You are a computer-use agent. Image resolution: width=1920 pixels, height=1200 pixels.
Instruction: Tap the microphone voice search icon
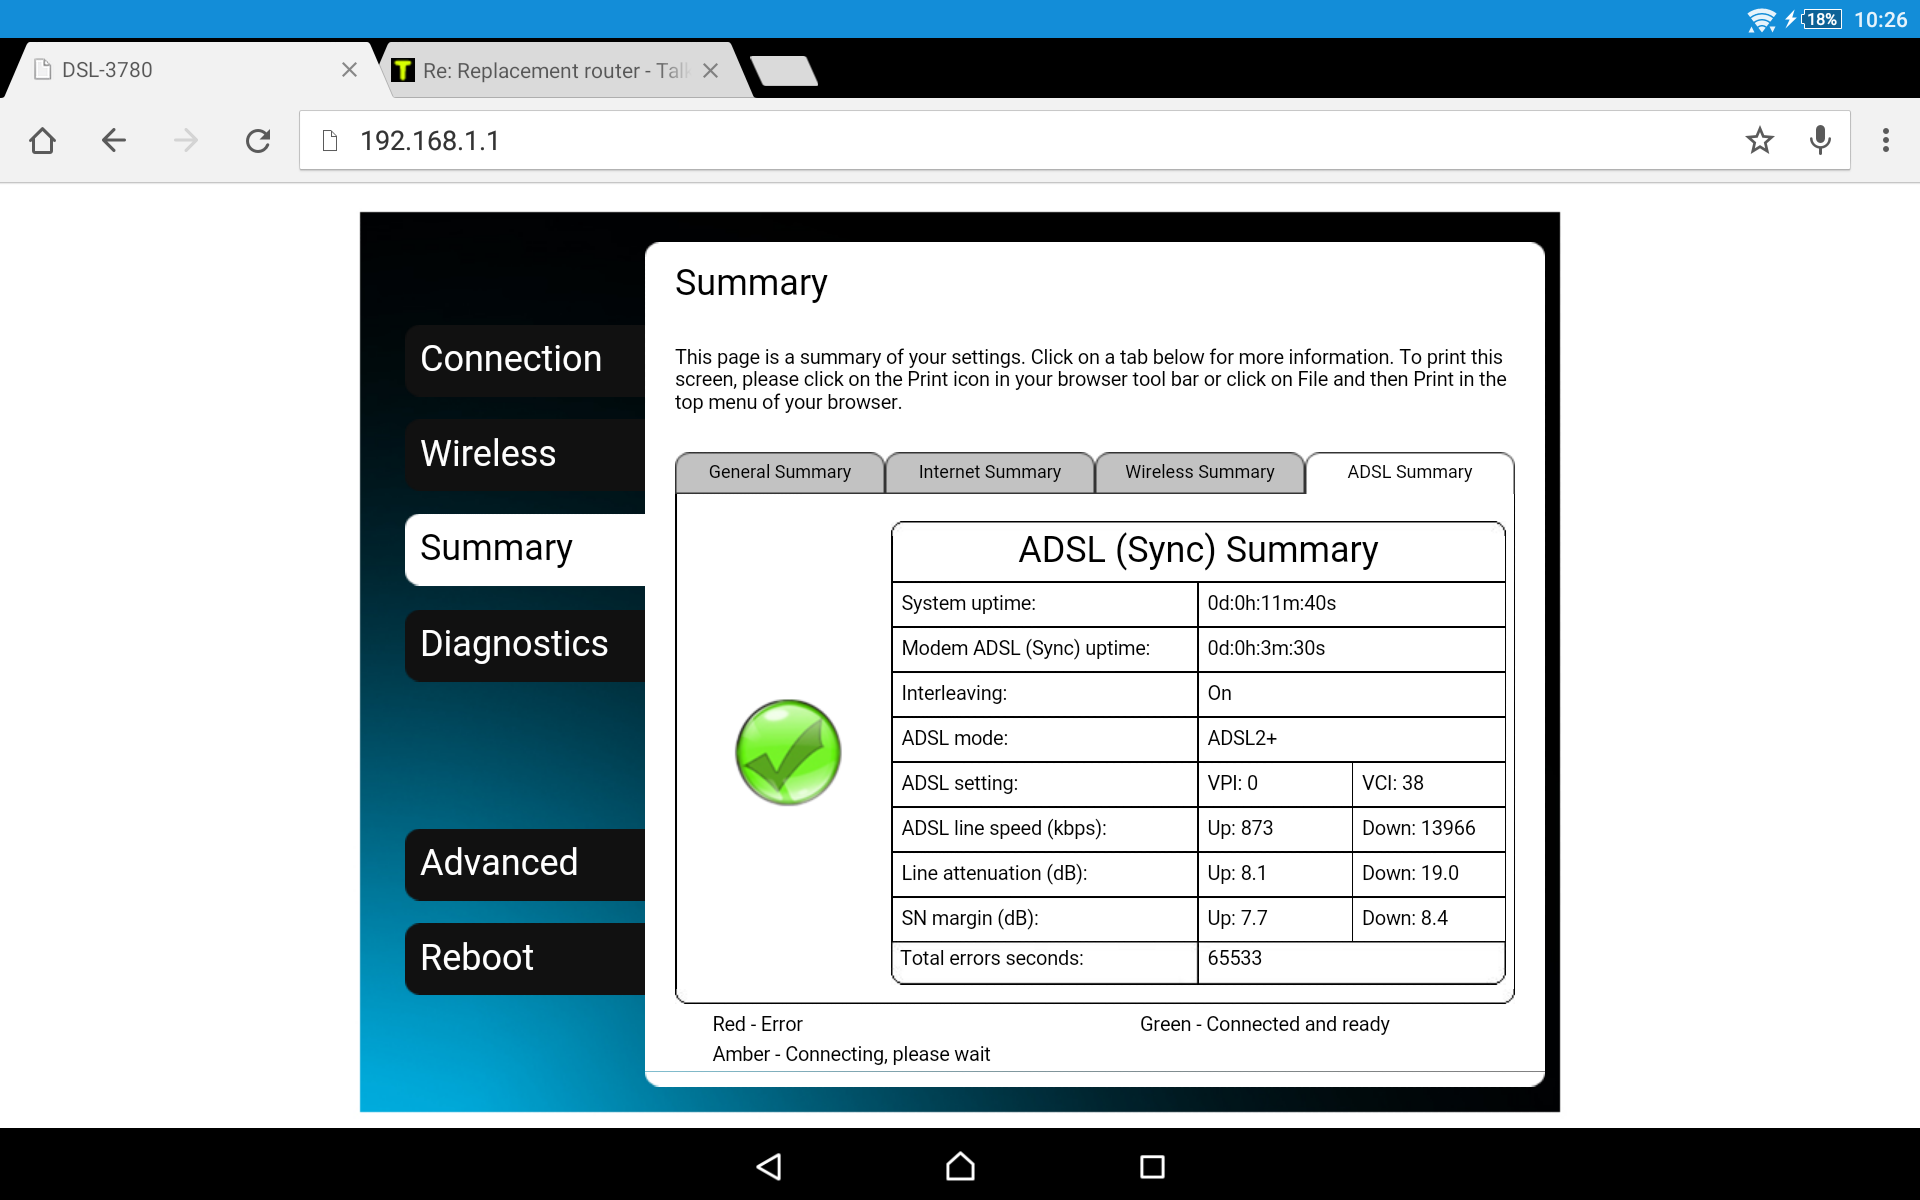pyautogui.click(x=1820, y=141)
